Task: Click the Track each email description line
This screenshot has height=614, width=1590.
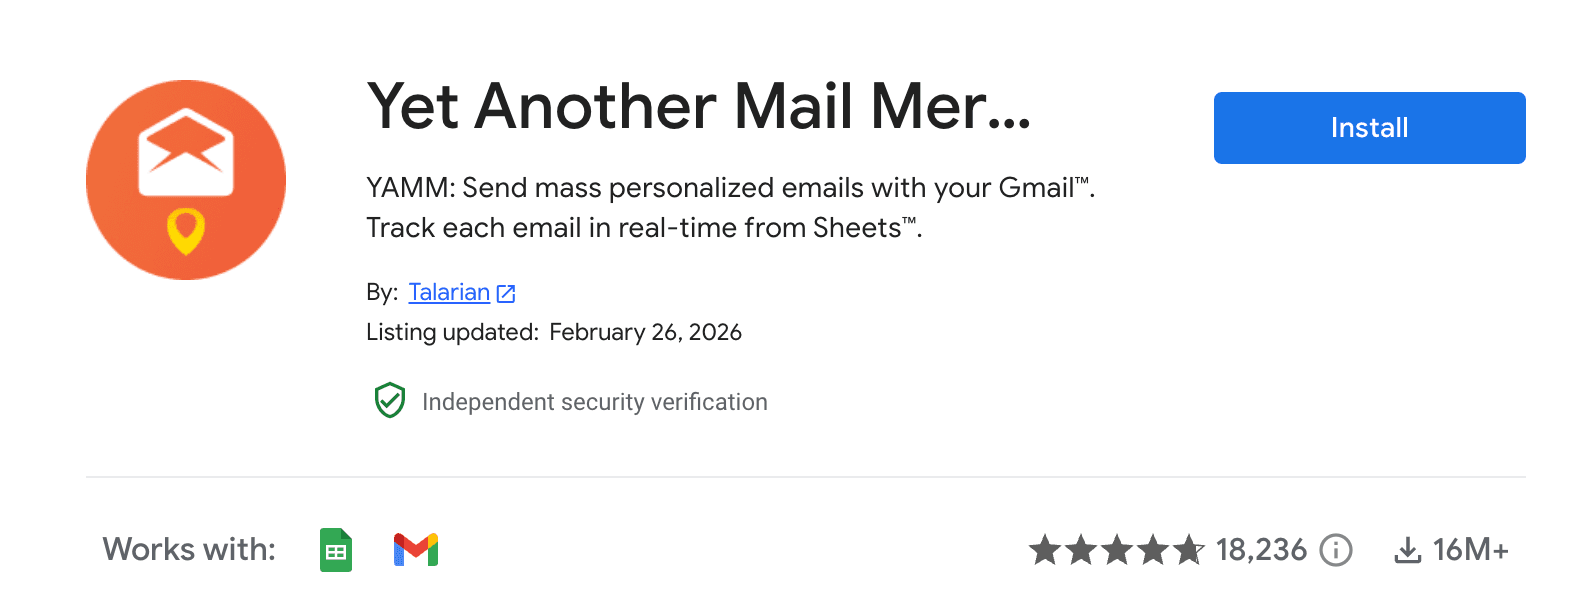Action: click(643, 228)
